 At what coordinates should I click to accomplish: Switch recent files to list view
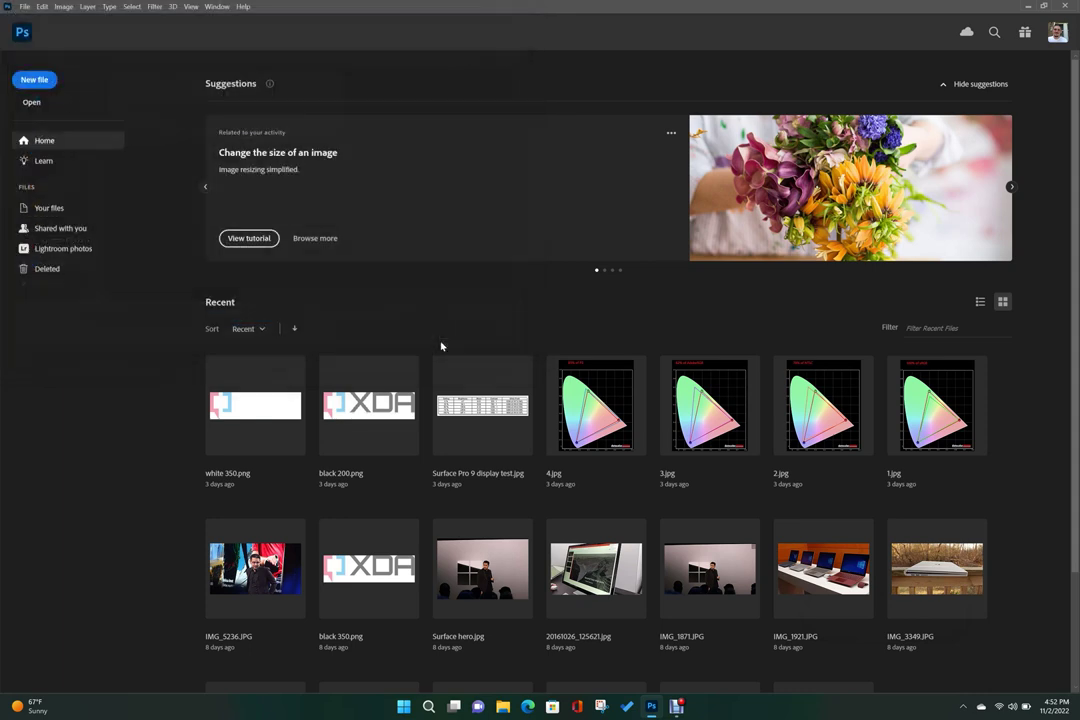(x=980, y=302)
